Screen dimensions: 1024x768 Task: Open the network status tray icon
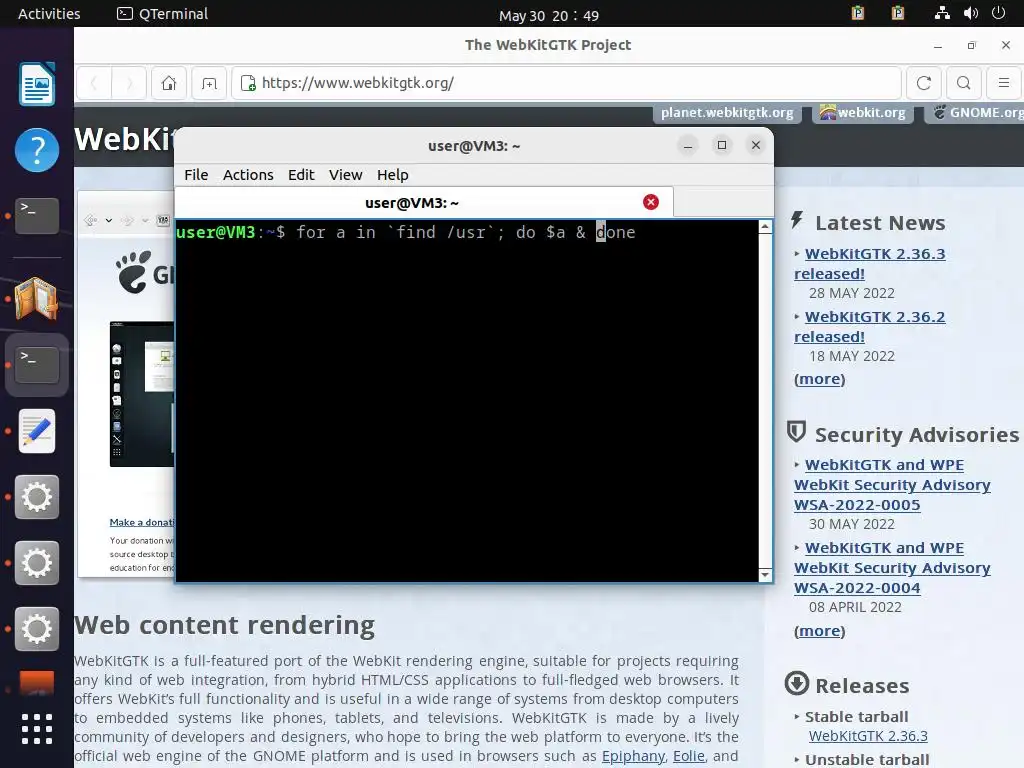click(x=942, y=13)
